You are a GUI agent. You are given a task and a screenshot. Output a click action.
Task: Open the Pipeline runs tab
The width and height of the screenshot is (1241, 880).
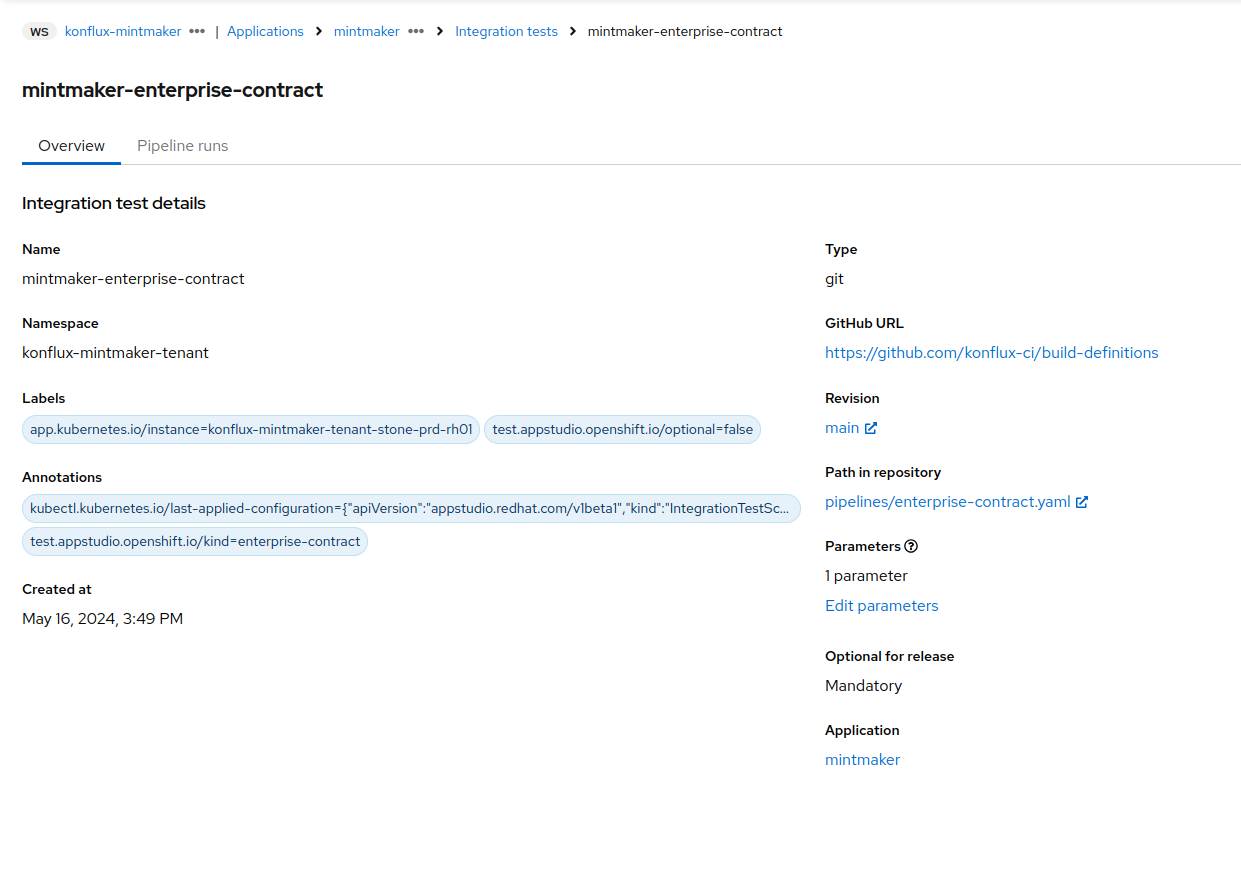click(x=183, y=146)
